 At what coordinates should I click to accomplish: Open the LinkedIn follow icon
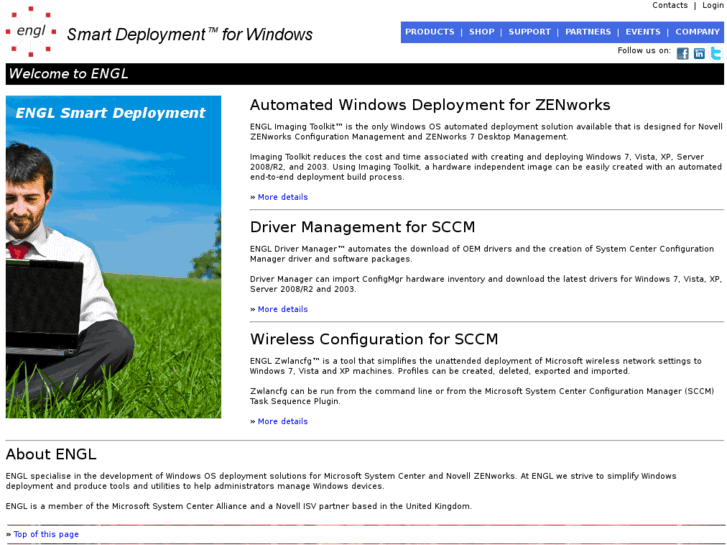[x=699, y=53]
